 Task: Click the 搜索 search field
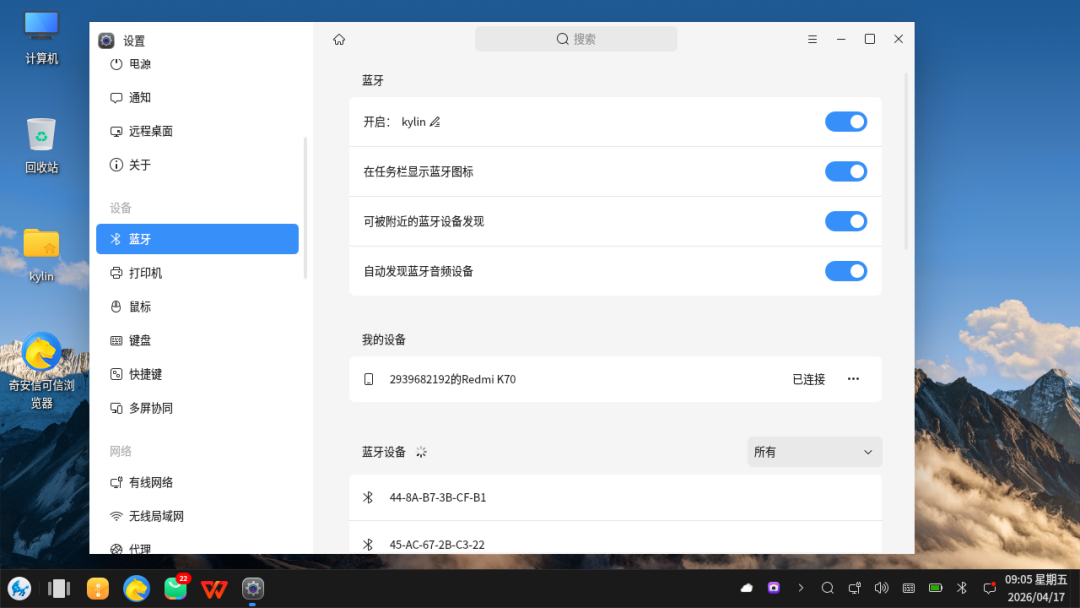(x=576, y=39)
